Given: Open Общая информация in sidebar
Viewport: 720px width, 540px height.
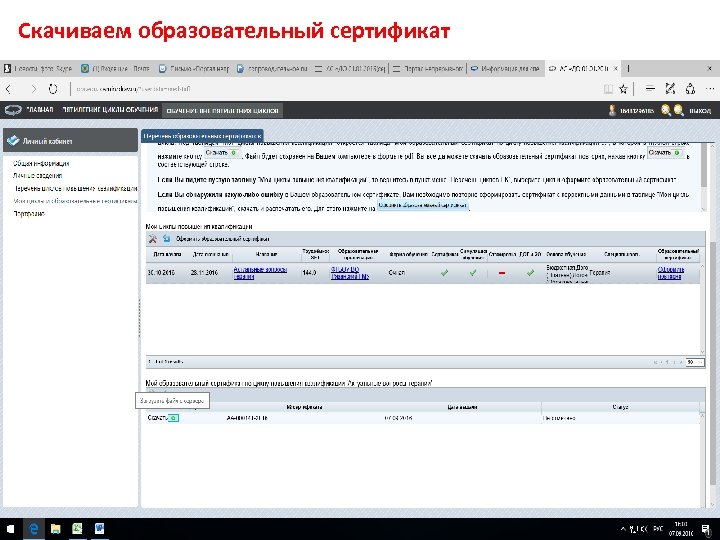Looking at the screenshot, I should click(41, 163).
